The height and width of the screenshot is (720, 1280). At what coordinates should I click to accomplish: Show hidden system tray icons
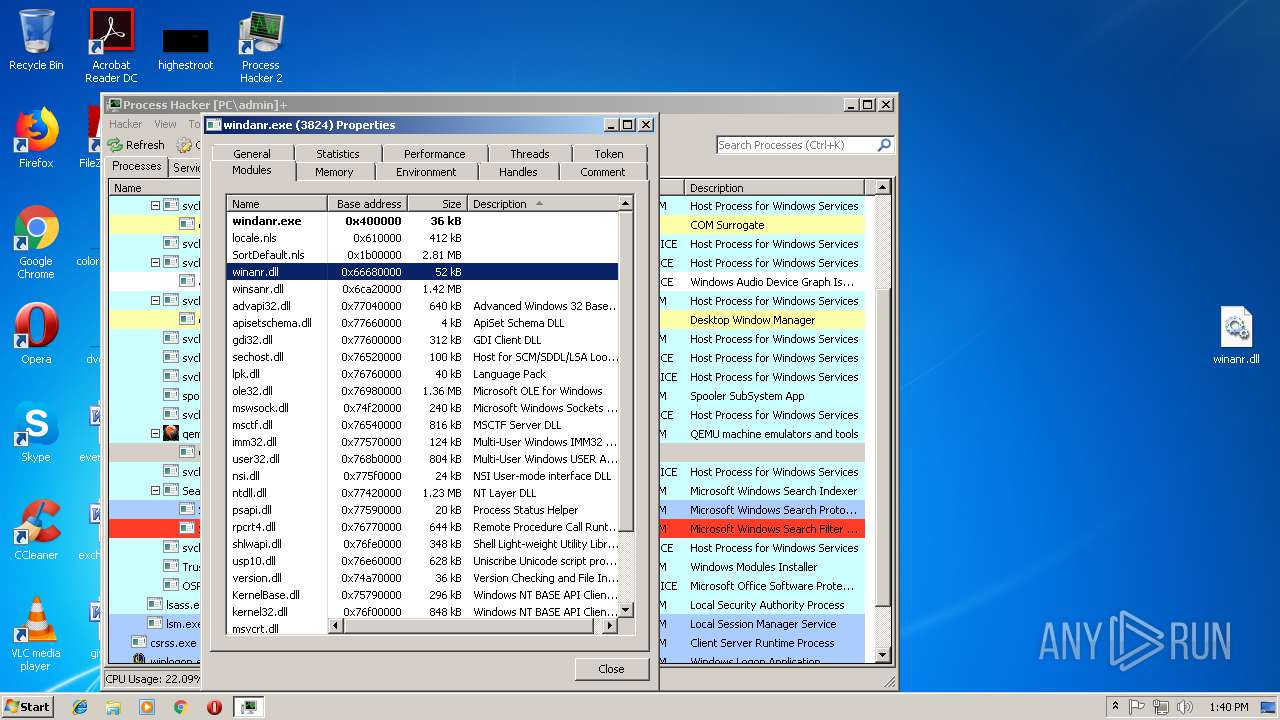(1116, 707)
